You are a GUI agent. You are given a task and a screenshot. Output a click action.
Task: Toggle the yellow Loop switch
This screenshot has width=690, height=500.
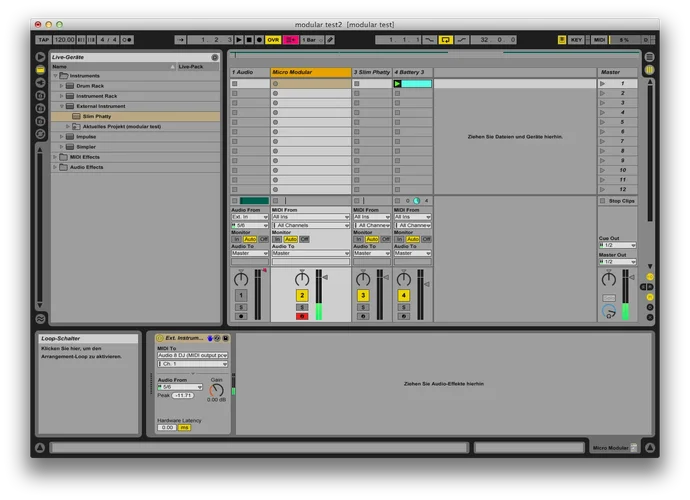pyautogui.click(x=445, y=40)
